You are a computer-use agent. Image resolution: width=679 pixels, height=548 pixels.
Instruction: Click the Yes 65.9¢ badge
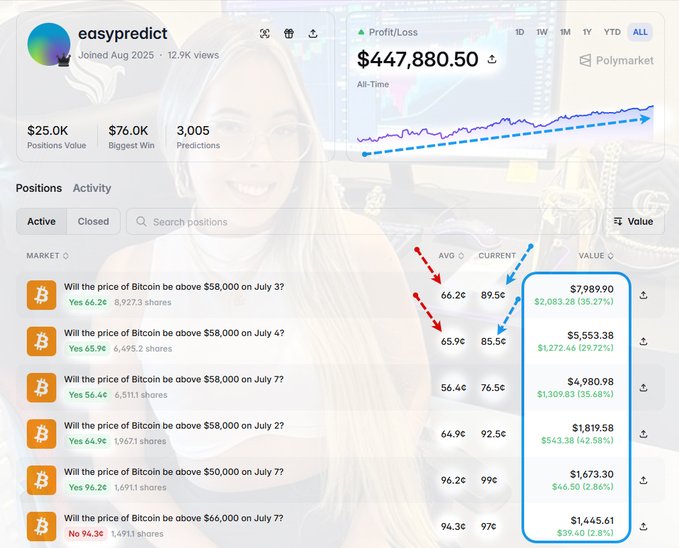(x=87, y=349)
